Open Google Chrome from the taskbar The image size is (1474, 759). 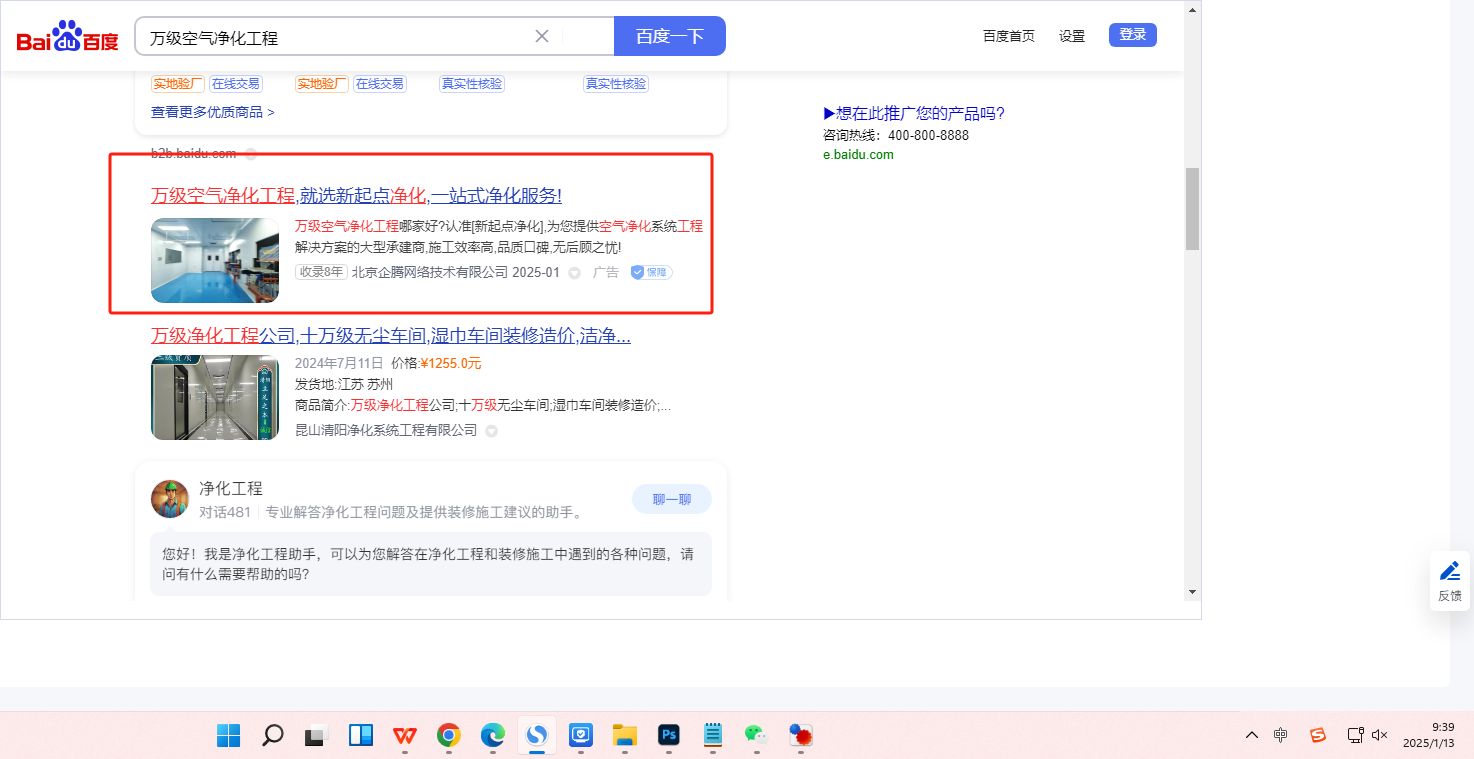(449, 736)
